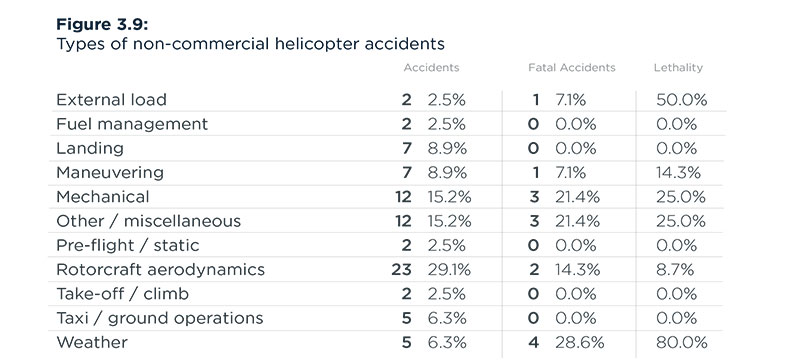Image resolution: width=800 pixels, height=362 pixels.
Task: Select the Landing row label
Action: pos(90,148)
